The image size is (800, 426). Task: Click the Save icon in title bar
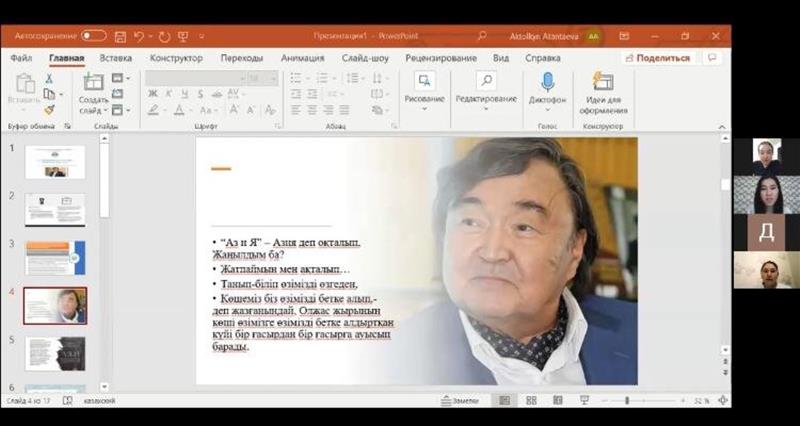(x=120, y=36)
